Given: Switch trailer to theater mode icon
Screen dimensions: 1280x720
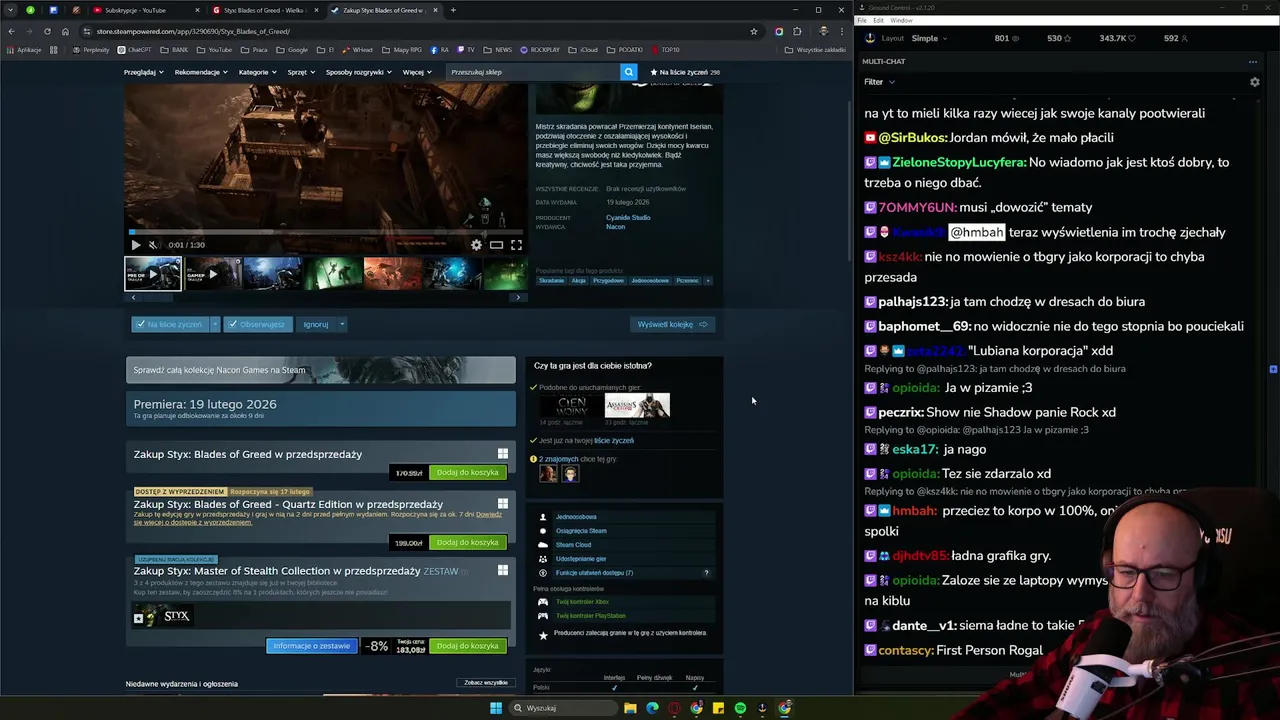Looking at the screenshot, I should 496,245.
